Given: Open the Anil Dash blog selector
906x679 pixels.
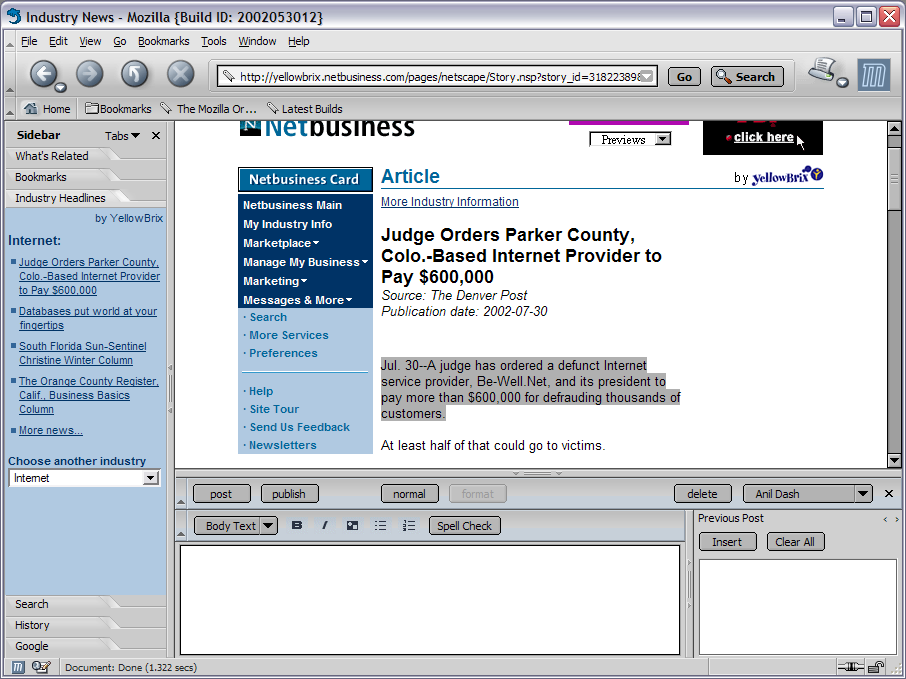Looking at the screenshot, I should [x=807, y=494].
